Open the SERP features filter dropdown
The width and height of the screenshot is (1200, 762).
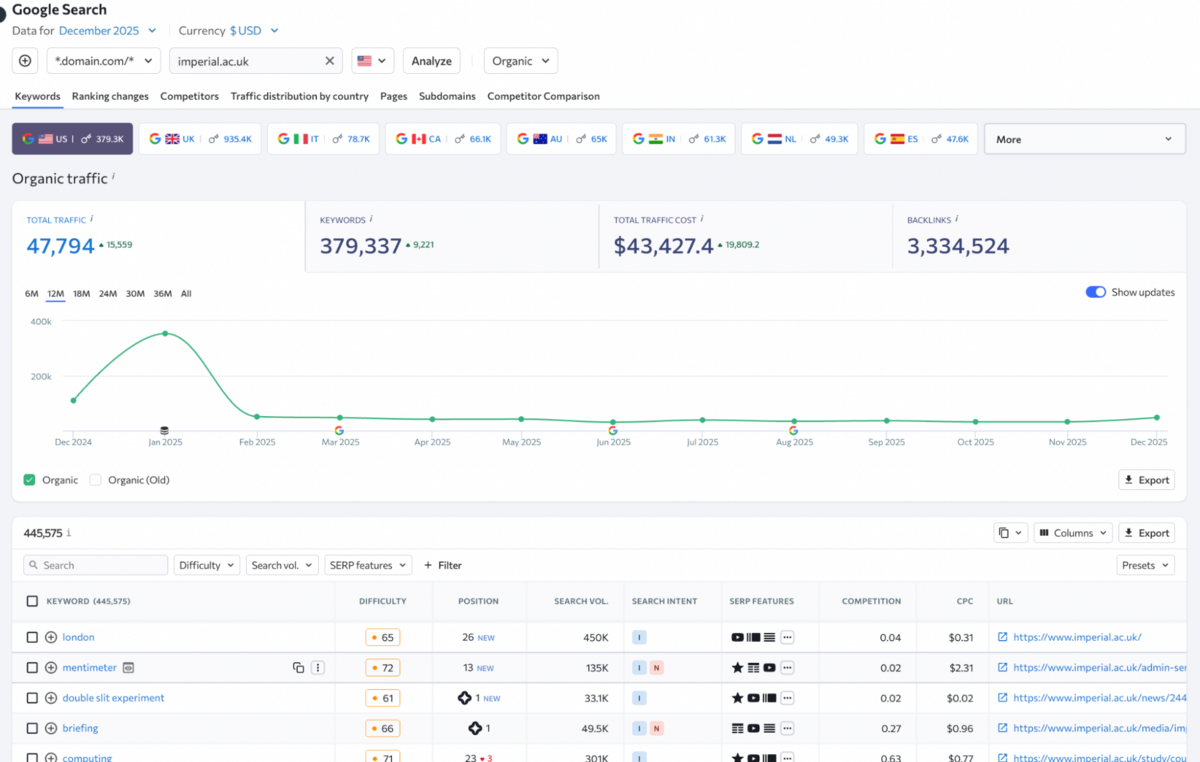point(368,565)
